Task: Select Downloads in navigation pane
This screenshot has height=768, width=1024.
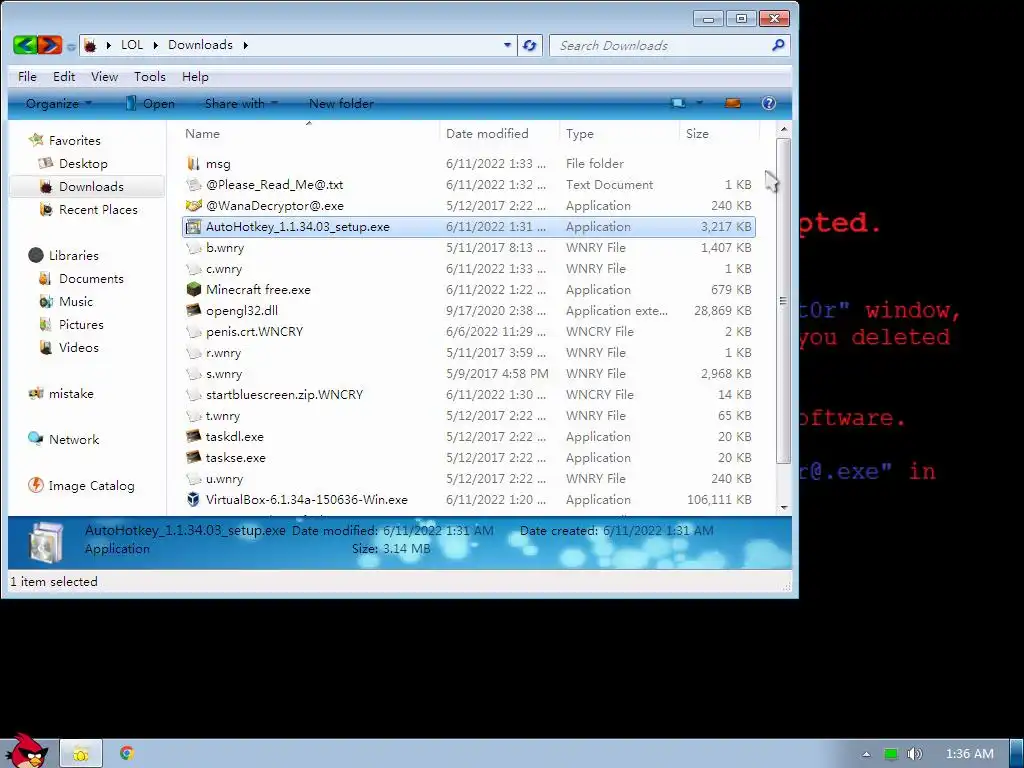Action: point(91,186)
